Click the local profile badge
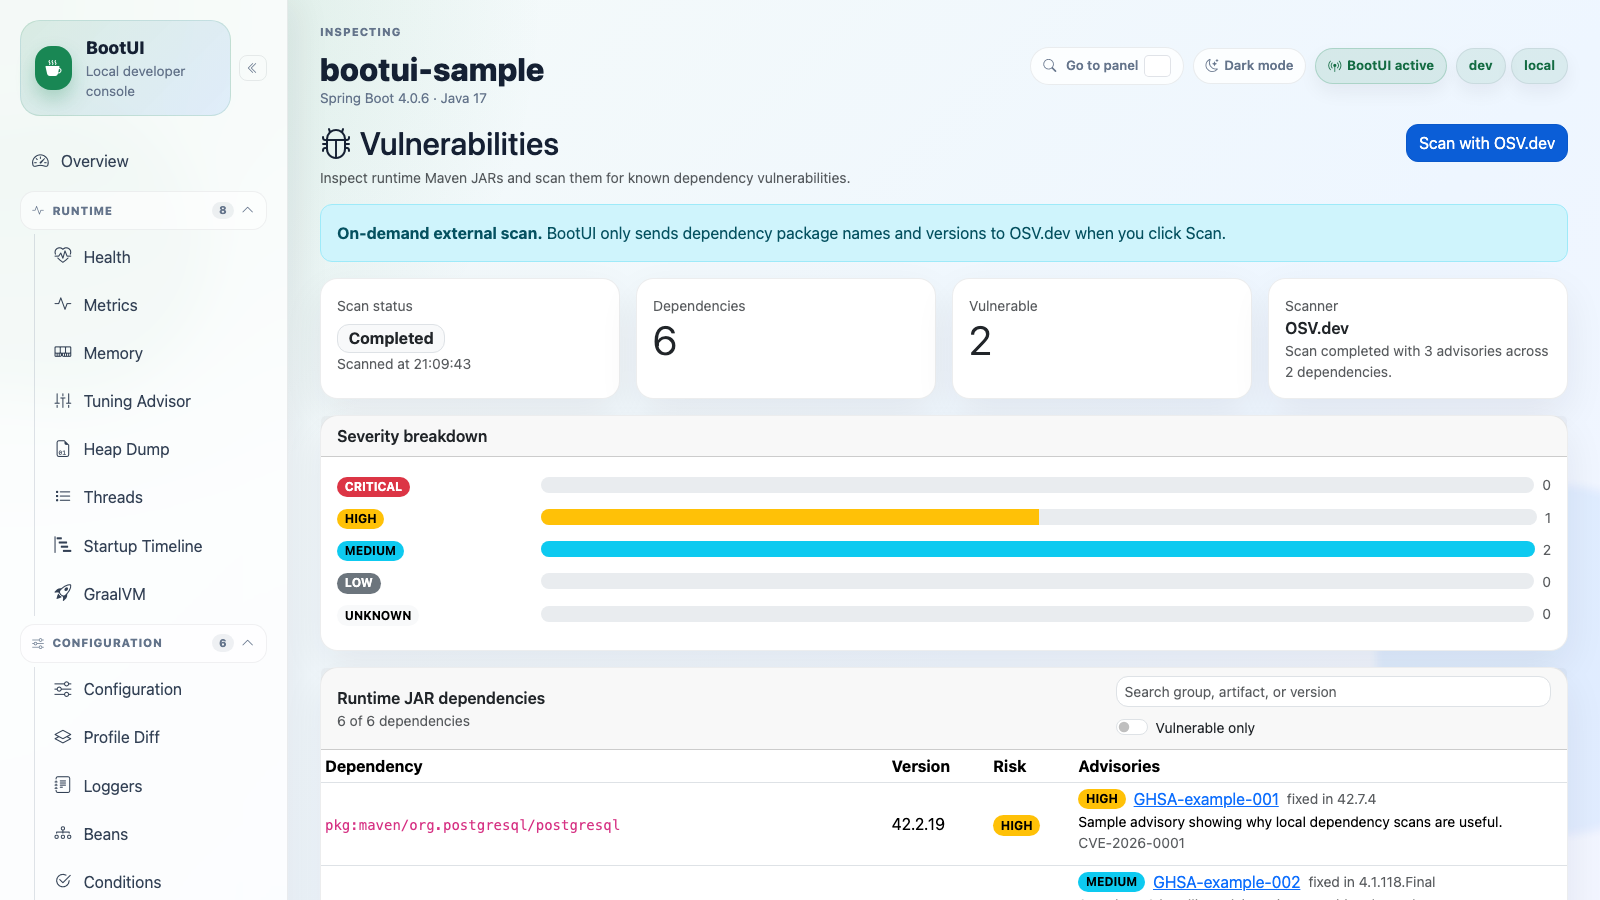This screenshot has width=1600, height=900. 1539,66
